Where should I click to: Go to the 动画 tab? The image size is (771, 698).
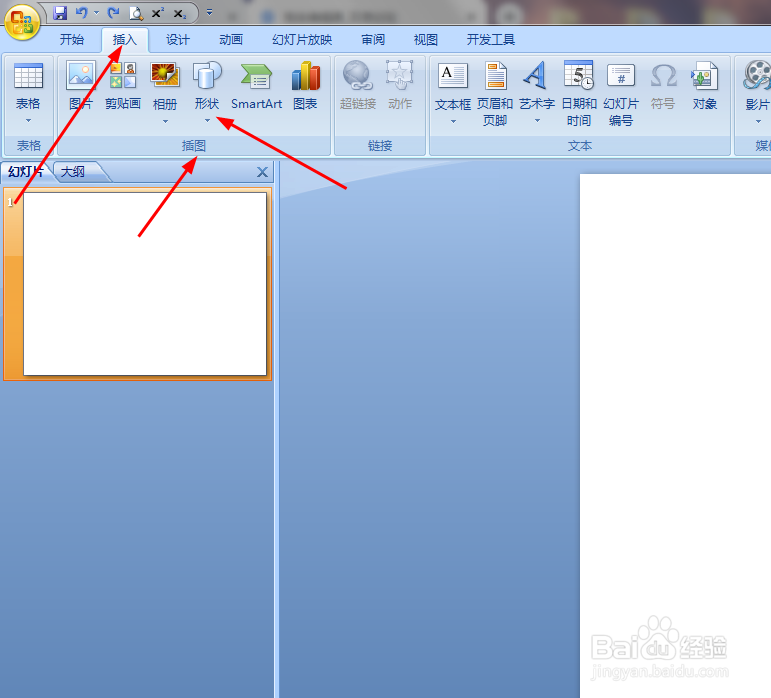point(231,39)
